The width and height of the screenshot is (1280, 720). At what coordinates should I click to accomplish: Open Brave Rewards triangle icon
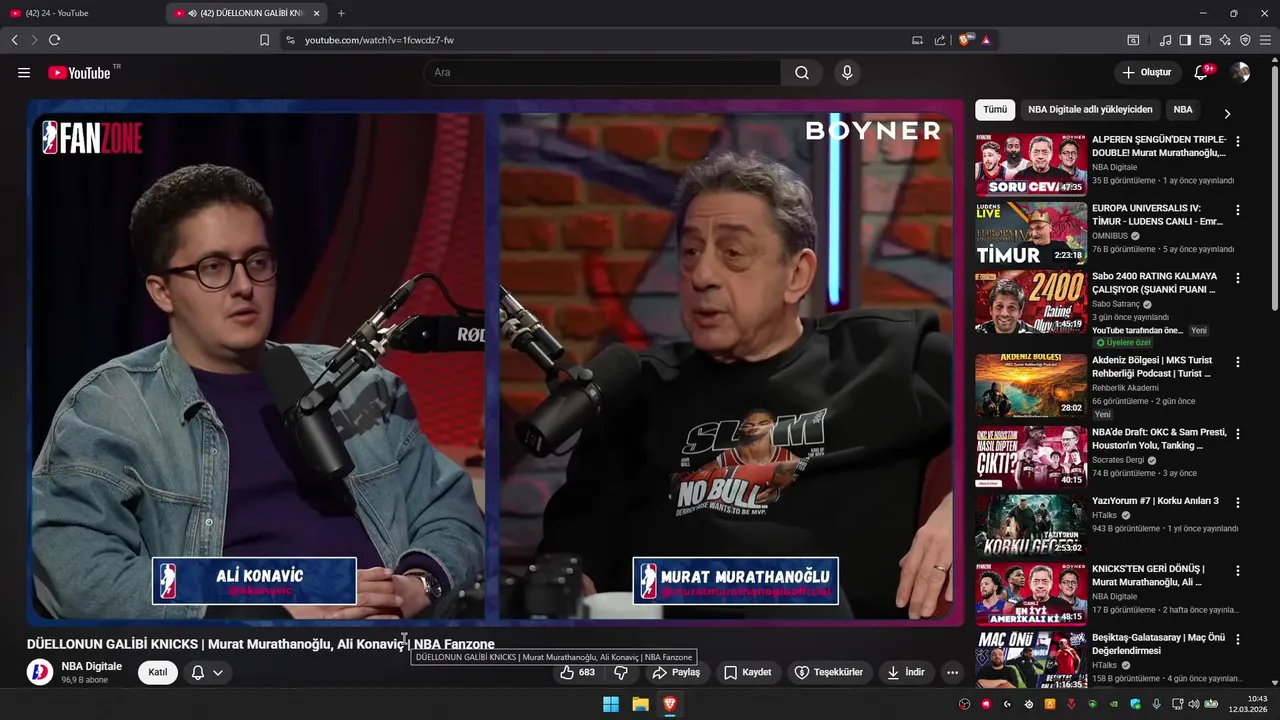(x=986, y=40)
